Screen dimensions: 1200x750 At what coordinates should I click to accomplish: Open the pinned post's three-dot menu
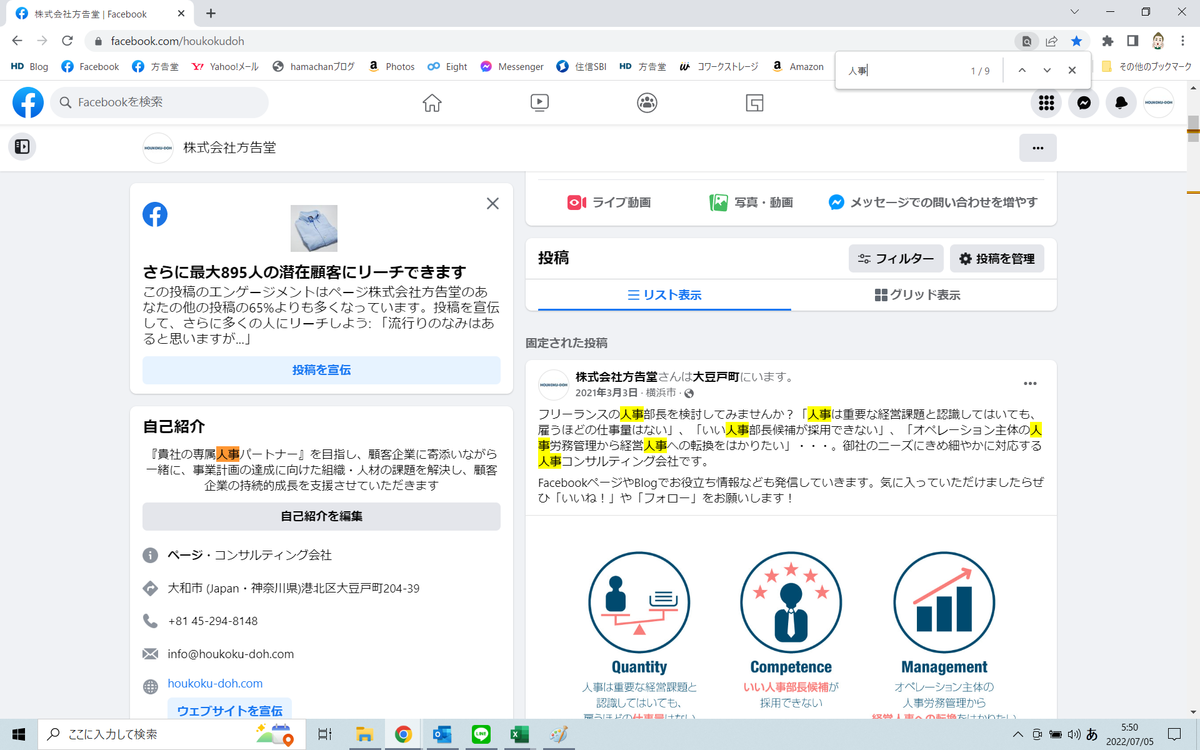(x=1030, y=384)
